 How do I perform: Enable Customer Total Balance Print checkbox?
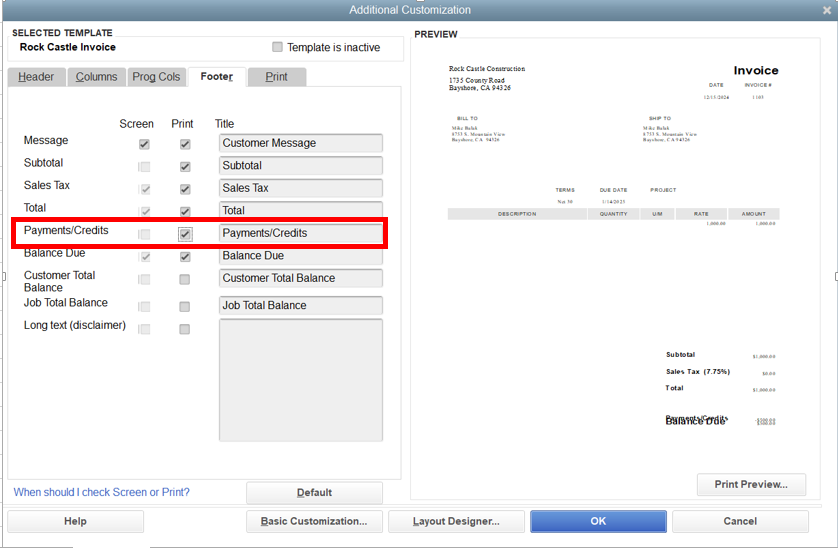[x=185, y=279]
